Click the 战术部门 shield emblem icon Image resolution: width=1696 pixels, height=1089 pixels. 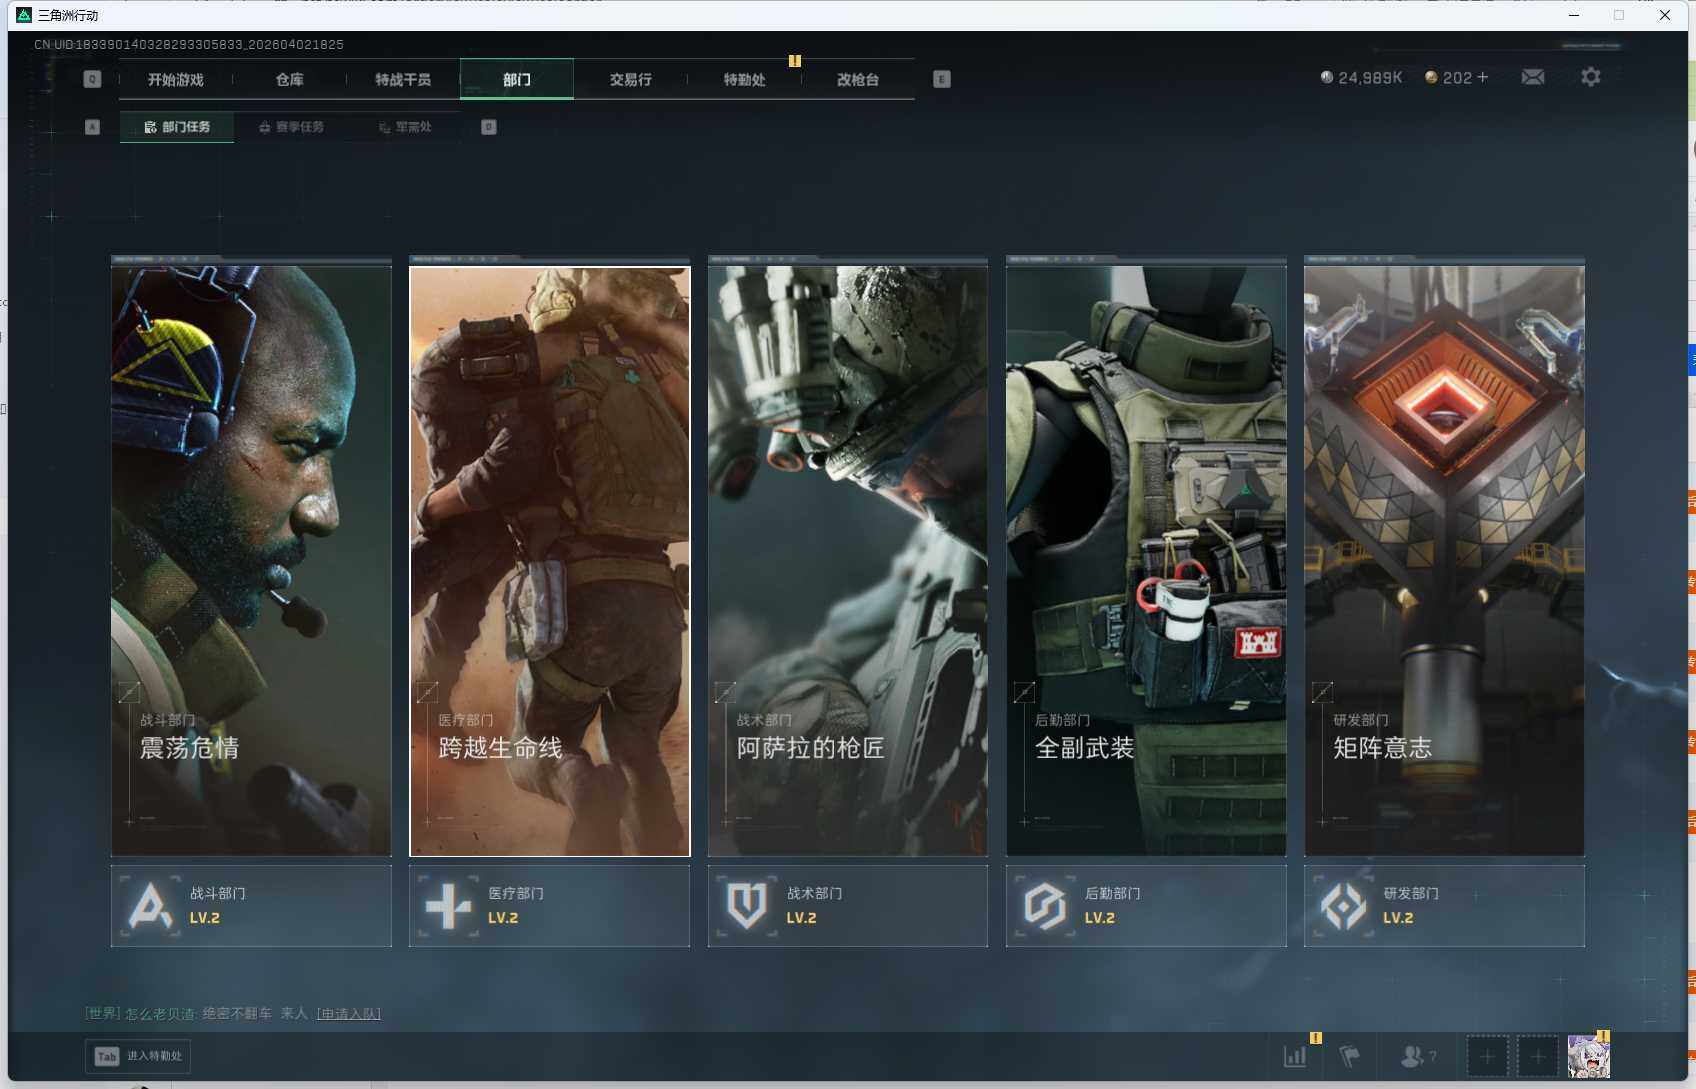click(747, 906)
